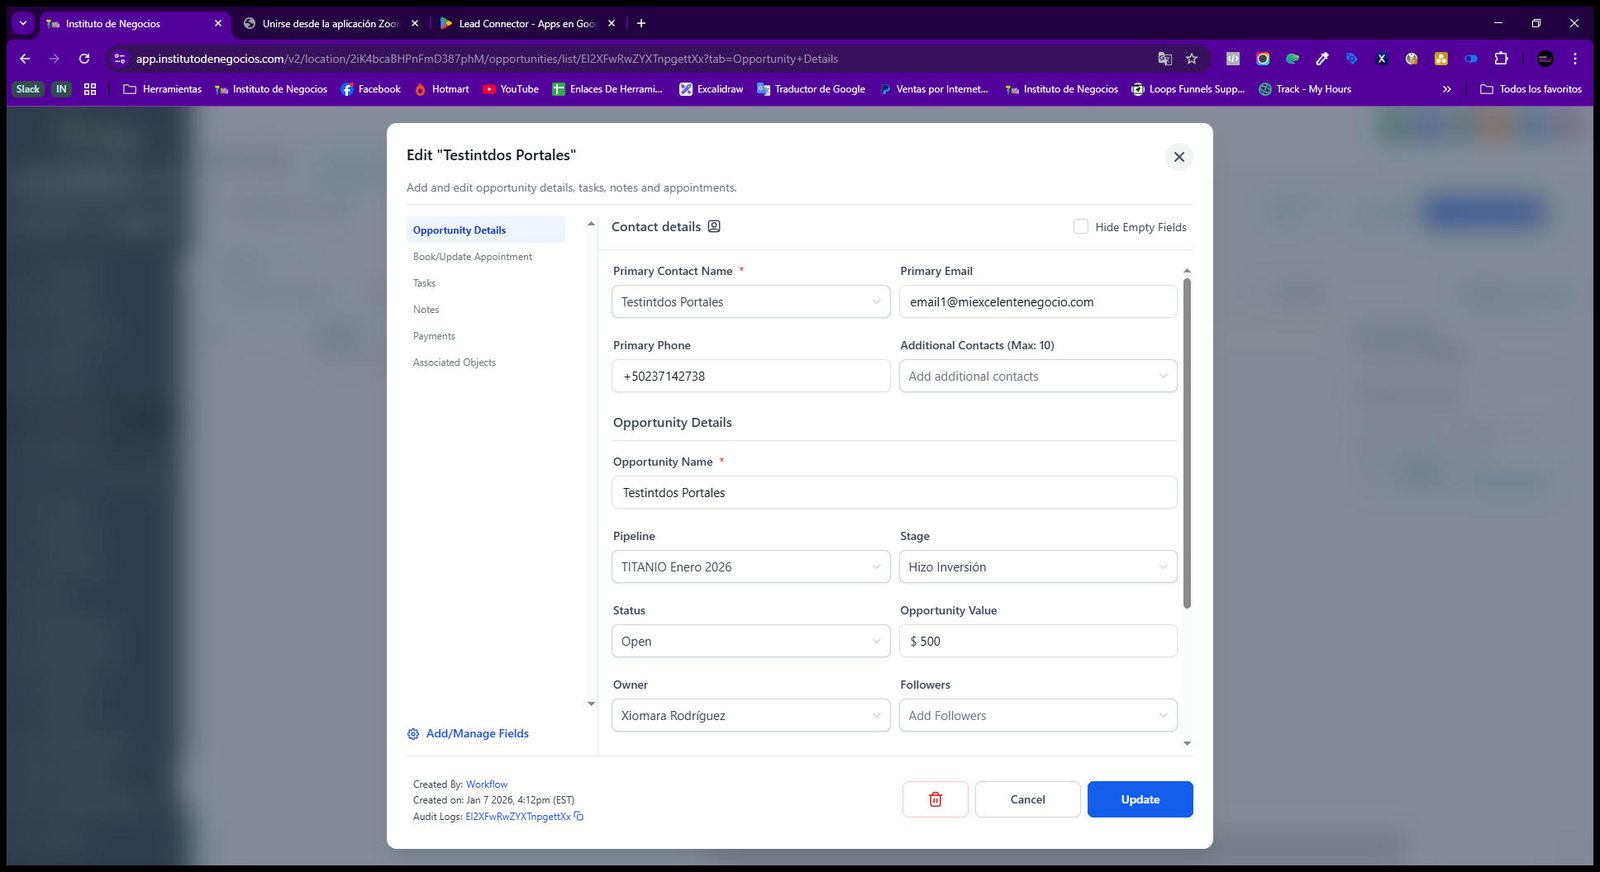Open the Add Followers dropdown
The width and height of the screenshot is (1600, 872).
(1038, 715)
